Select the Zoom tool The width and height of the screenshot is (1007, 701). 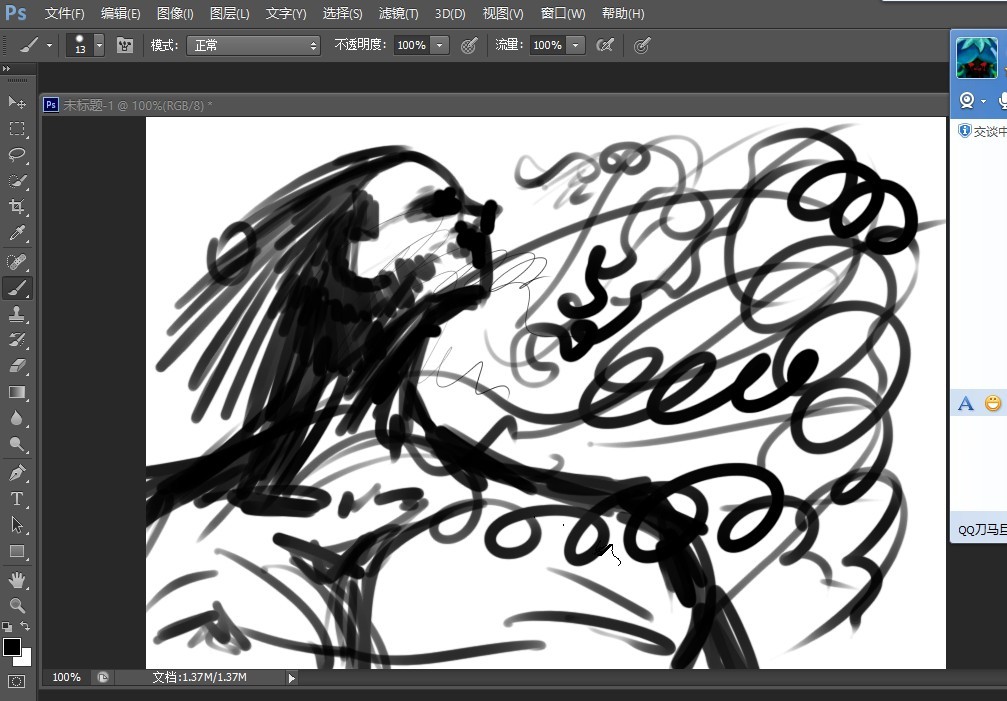coord(17,605)
